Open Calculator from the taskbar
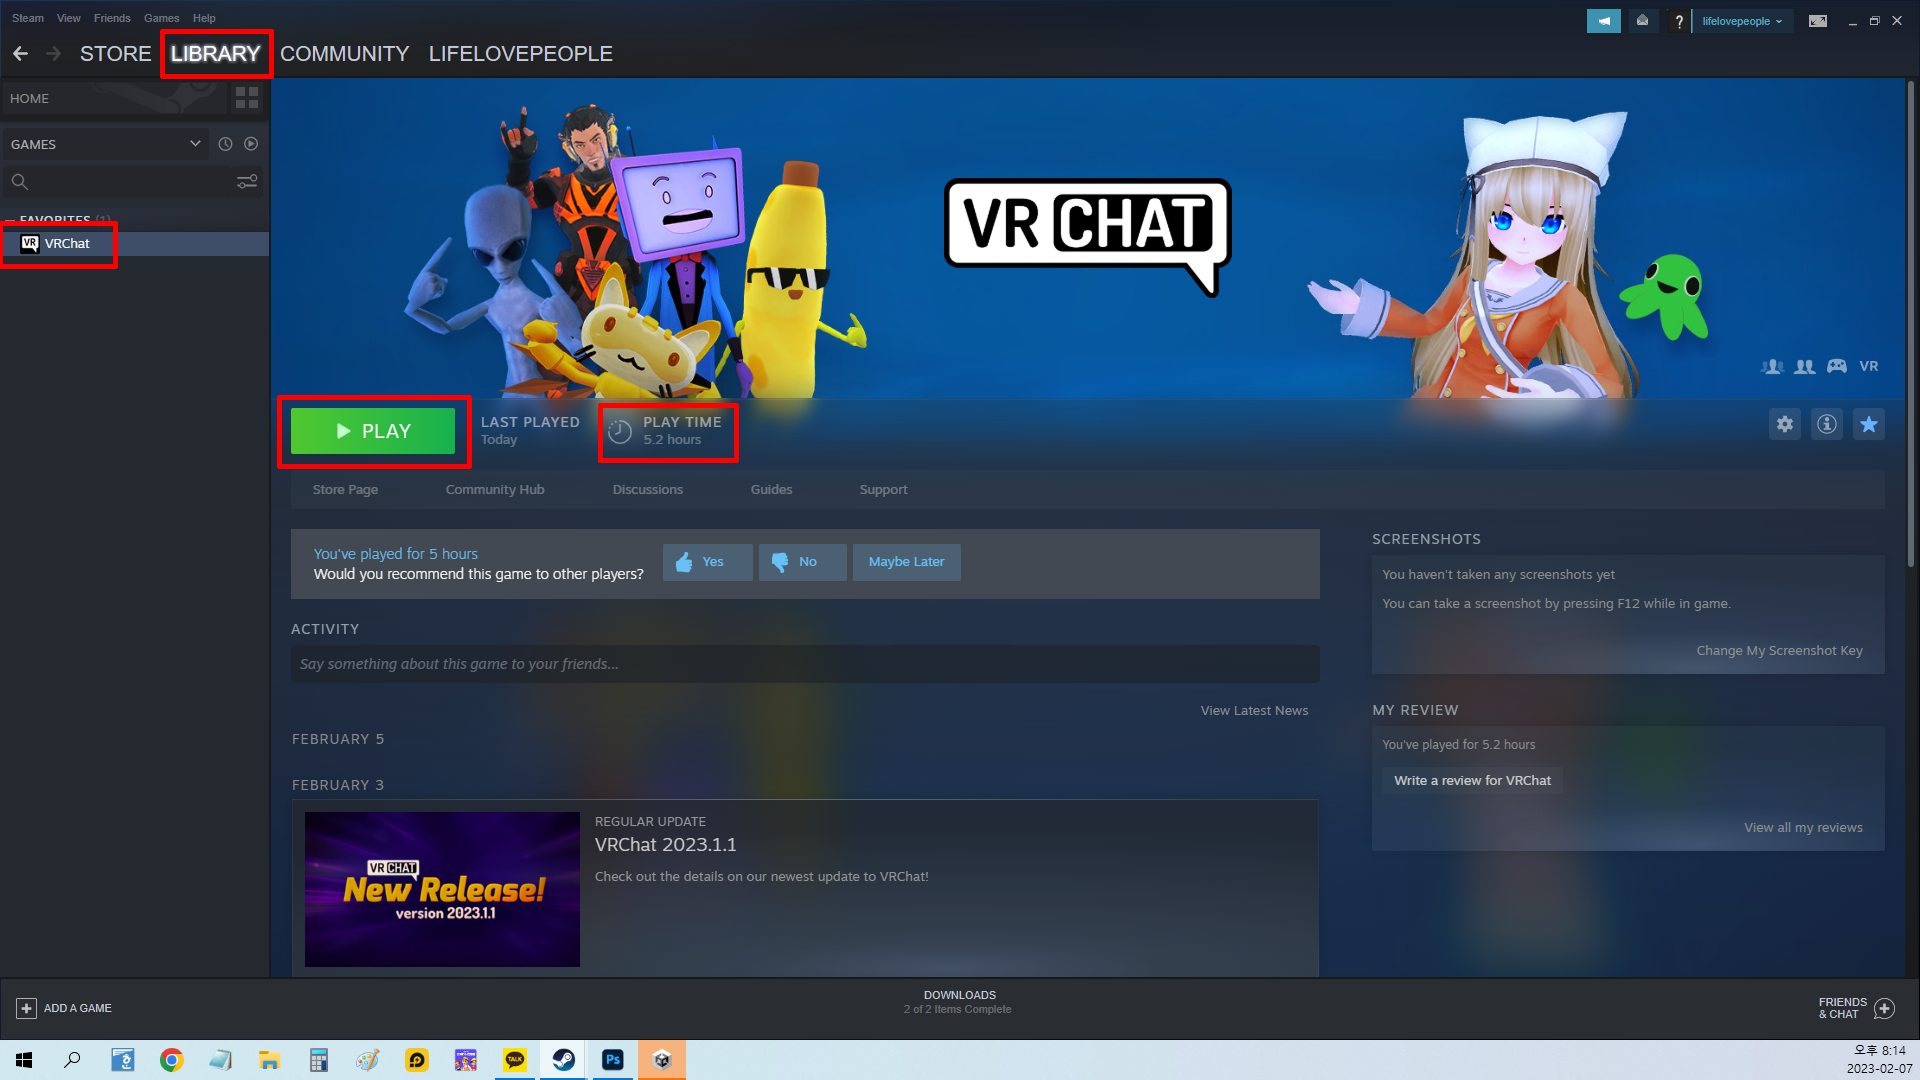This screenshot has width=1920, height=1080. [319, 1060]
